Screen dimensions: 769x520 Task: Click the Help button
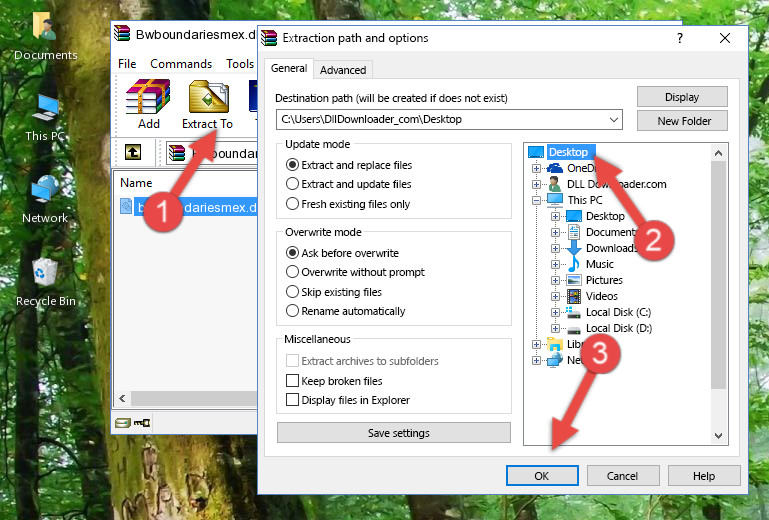[x=704, y=476]
